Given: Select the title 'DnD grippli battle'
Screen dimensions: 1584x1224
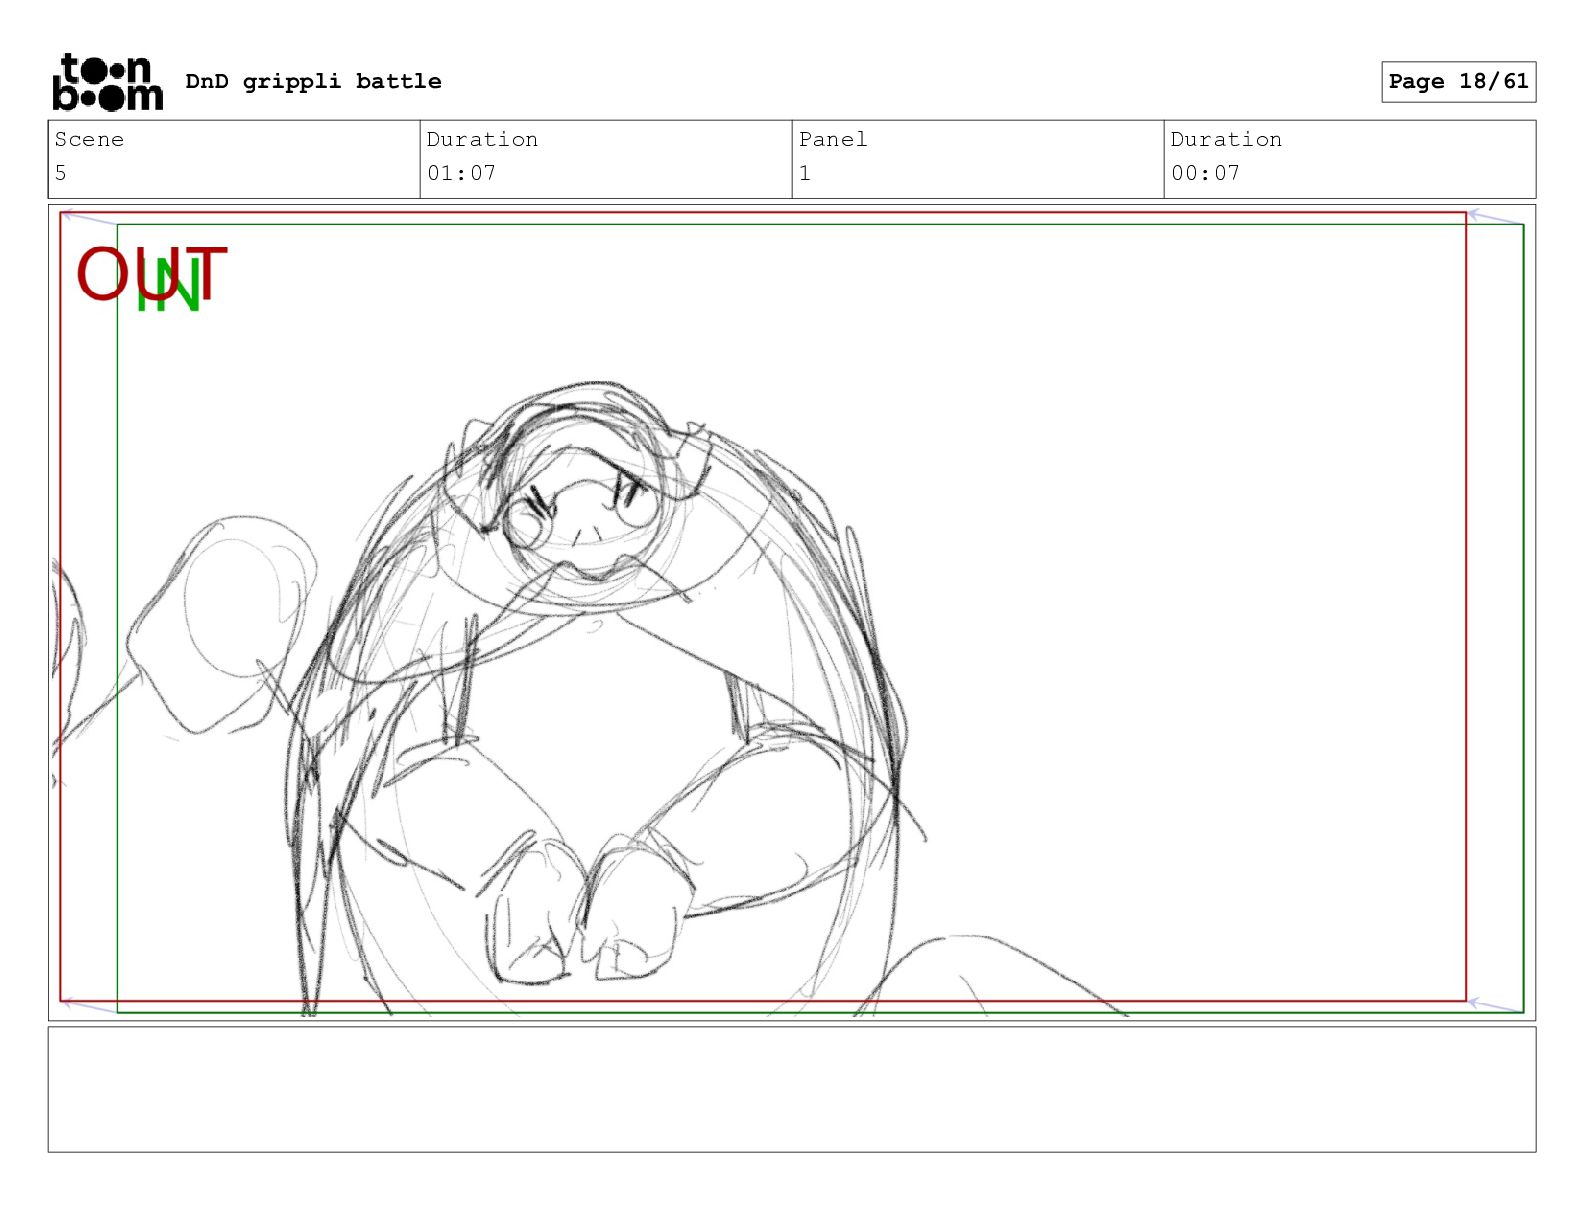Looking at the screenshot, I should [x=313, y=81].
